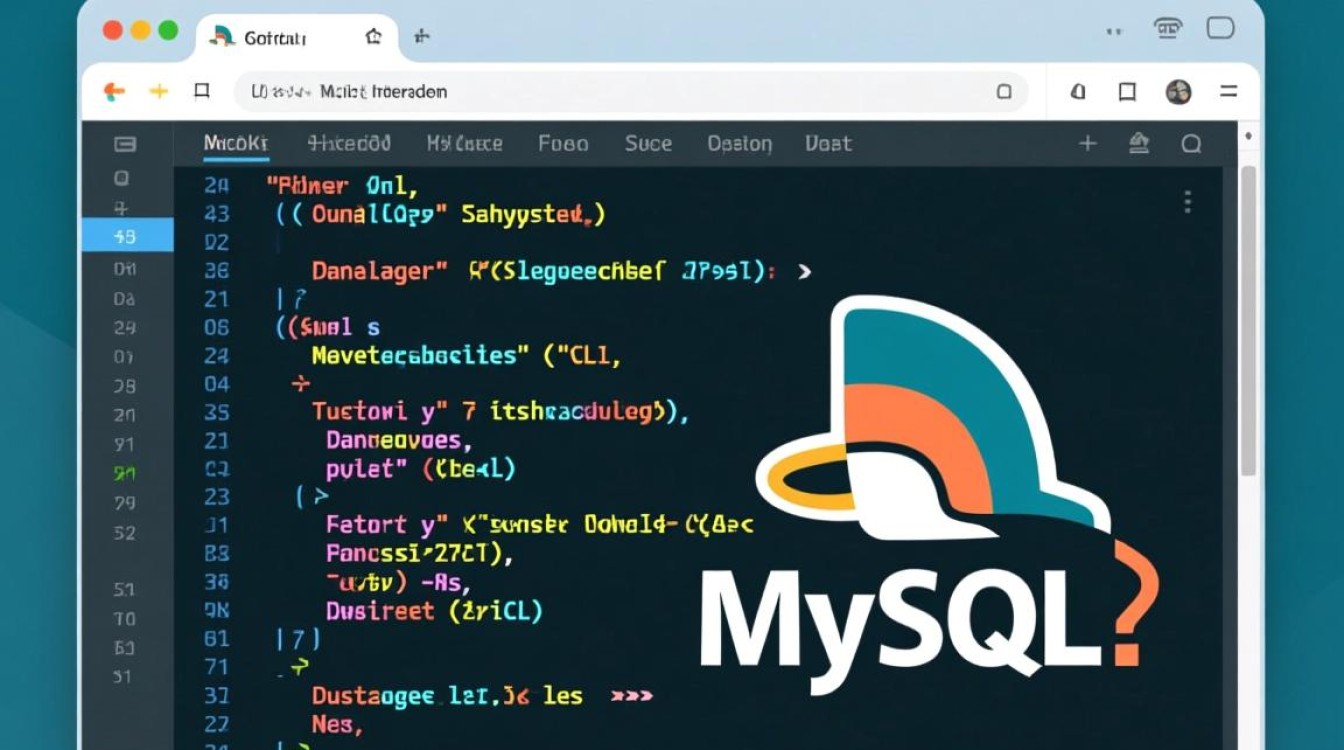Image resolution: width=1344 pixels, height=750 pixels.
Task: Click the square icon left of address bar
Action: click(x=202, y=92)
